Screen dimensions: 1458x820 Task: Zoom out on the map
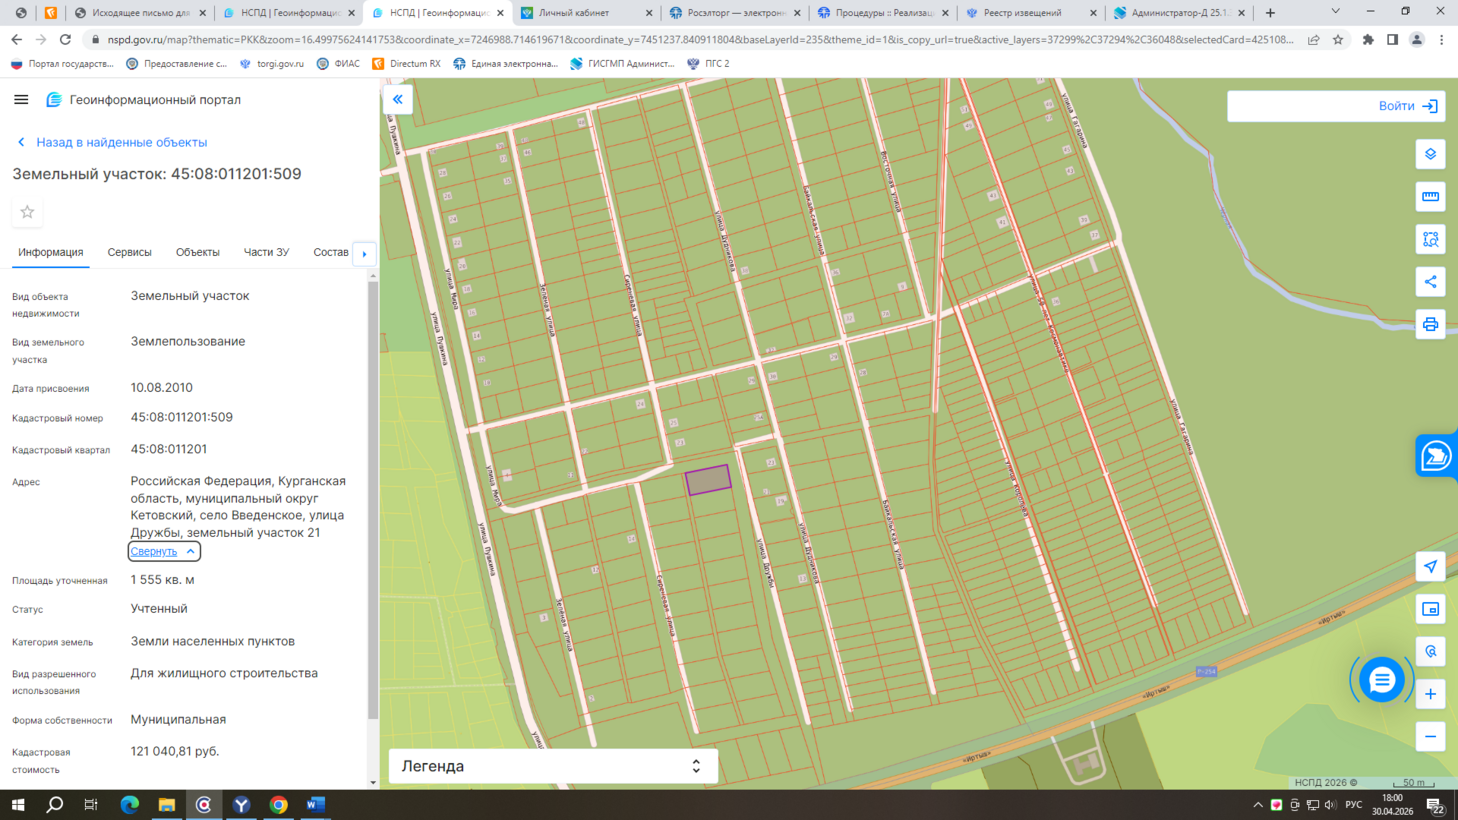pos(1430,737)
